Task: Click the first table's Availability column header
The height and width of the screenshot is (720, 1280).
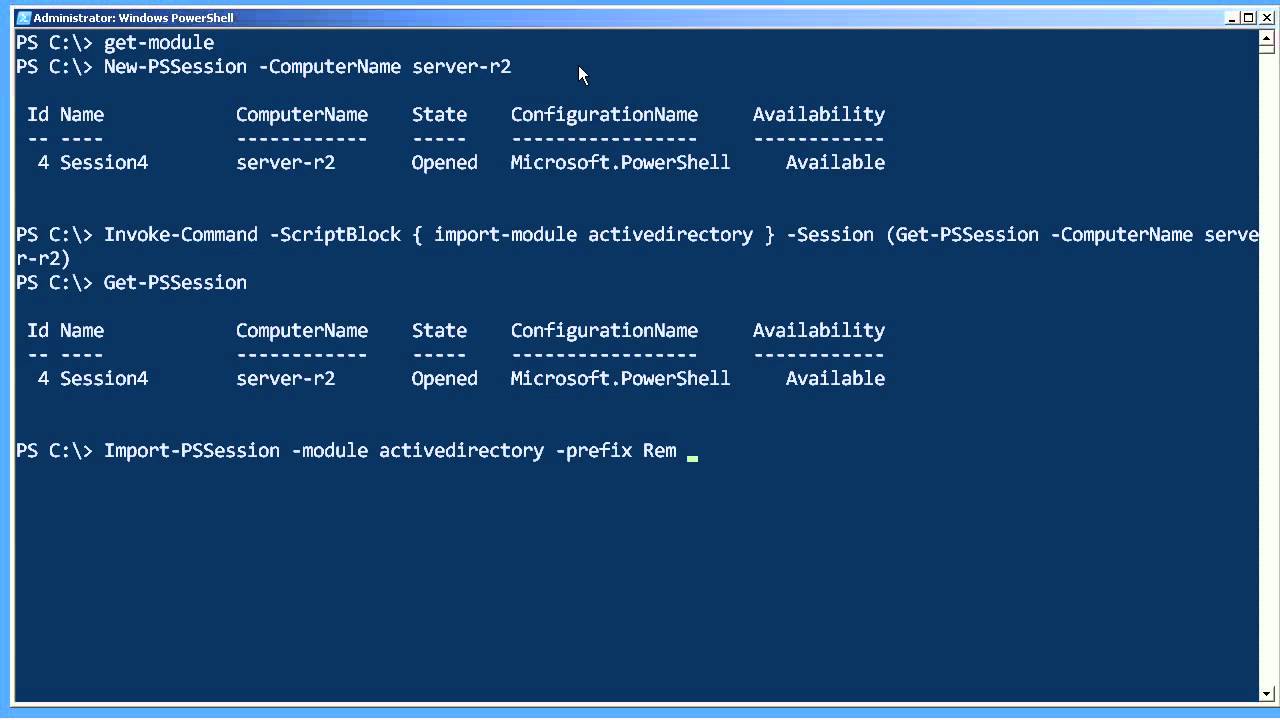Action: pyautogui.click(x=819, y=114)
